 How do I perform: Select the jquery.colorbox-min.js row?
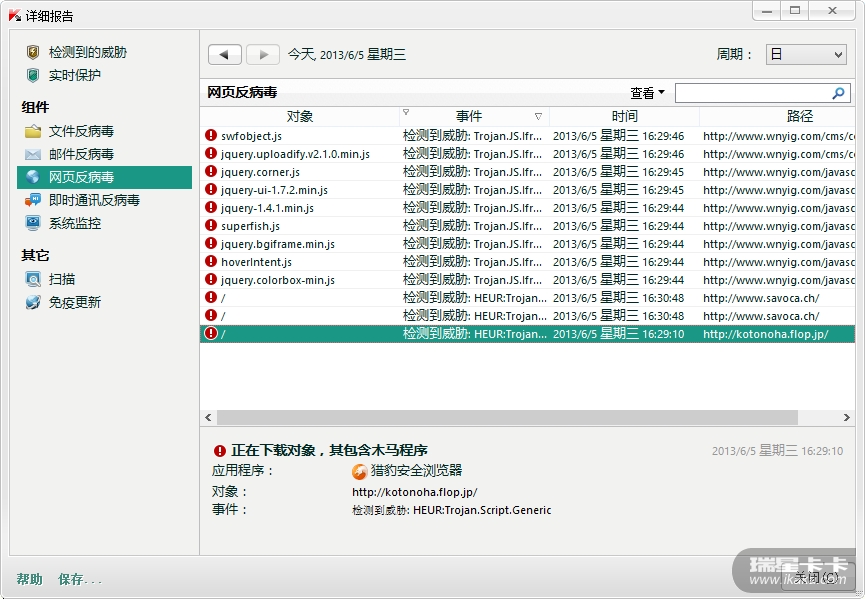pyautogui.click(x=527, y=280)
